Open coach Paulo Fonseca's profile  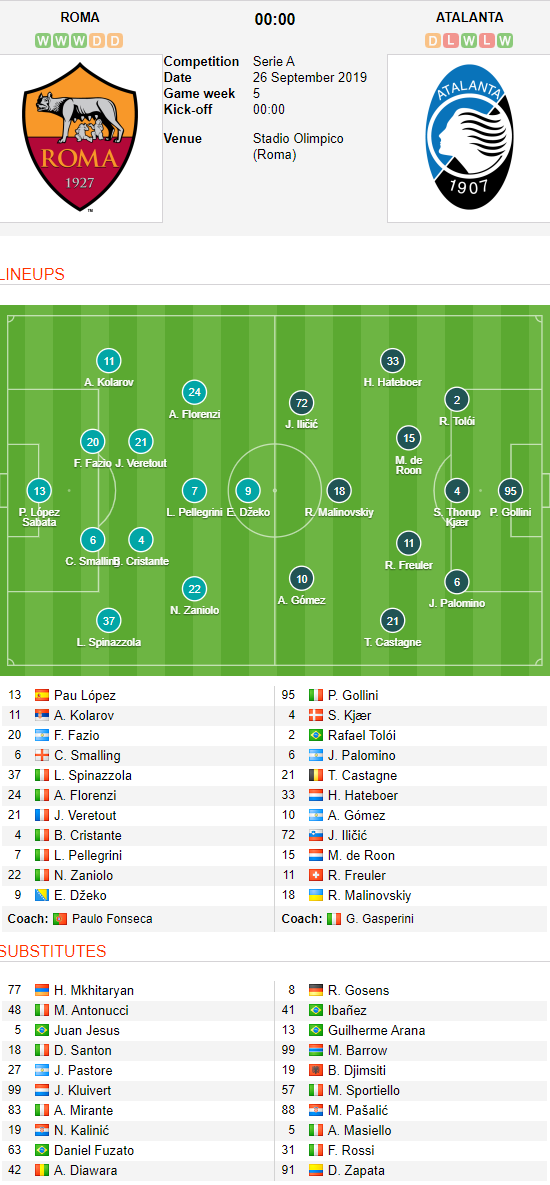(112, 919)
